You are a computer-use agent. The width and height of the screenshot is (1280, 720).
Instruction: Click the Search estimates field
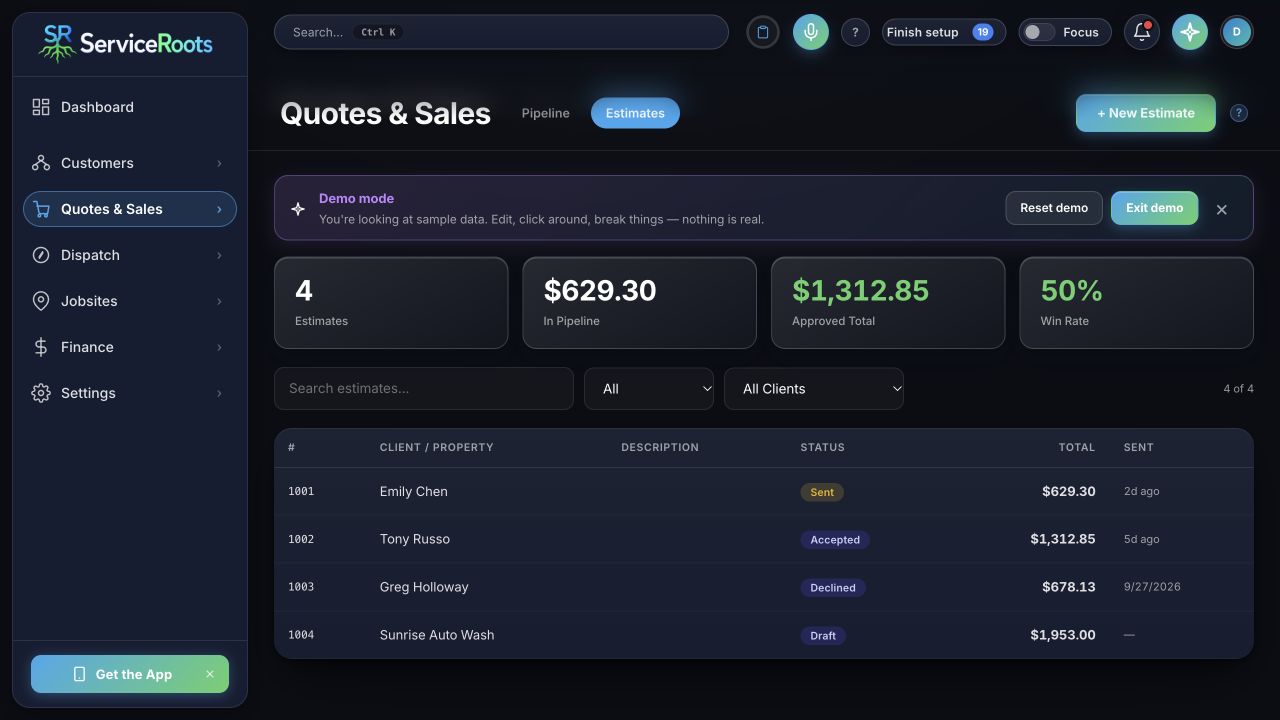coord(424,389)
